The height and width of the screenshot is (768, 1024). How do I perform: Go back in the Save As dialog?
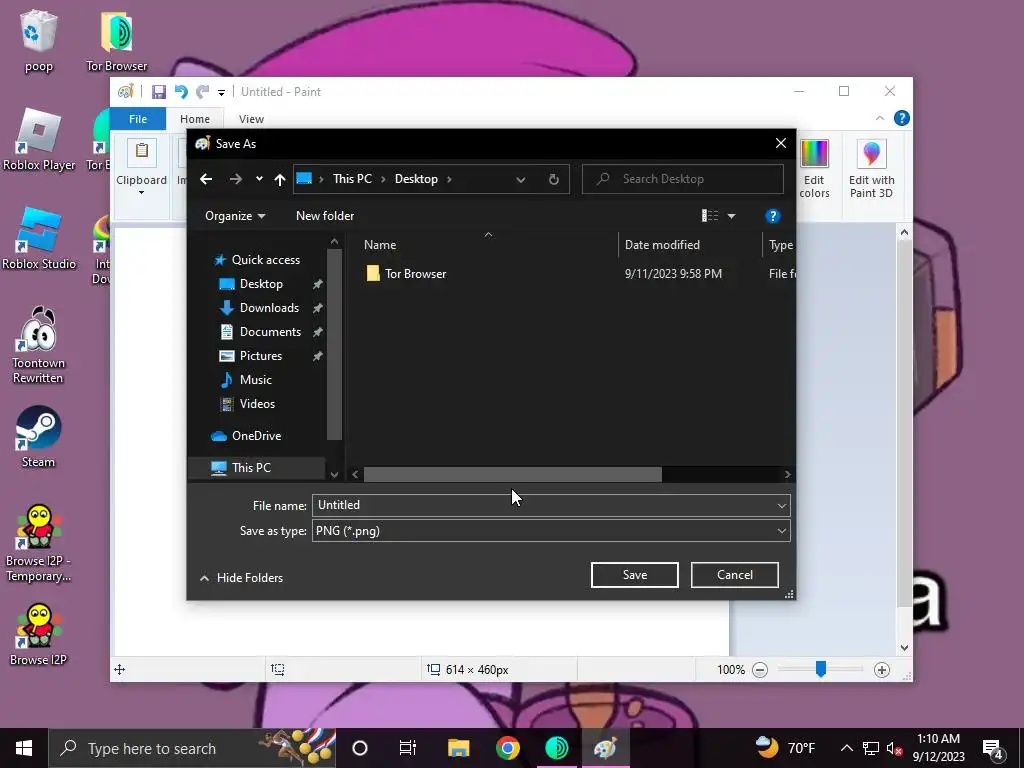click(206, 179)
